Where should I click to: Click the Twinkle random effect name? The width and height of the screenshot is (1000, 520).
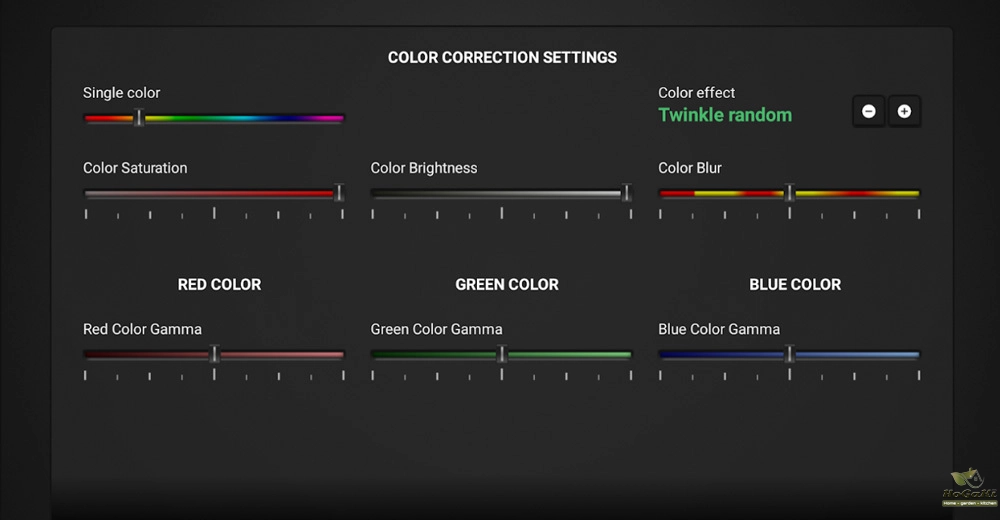click(725, 115)
